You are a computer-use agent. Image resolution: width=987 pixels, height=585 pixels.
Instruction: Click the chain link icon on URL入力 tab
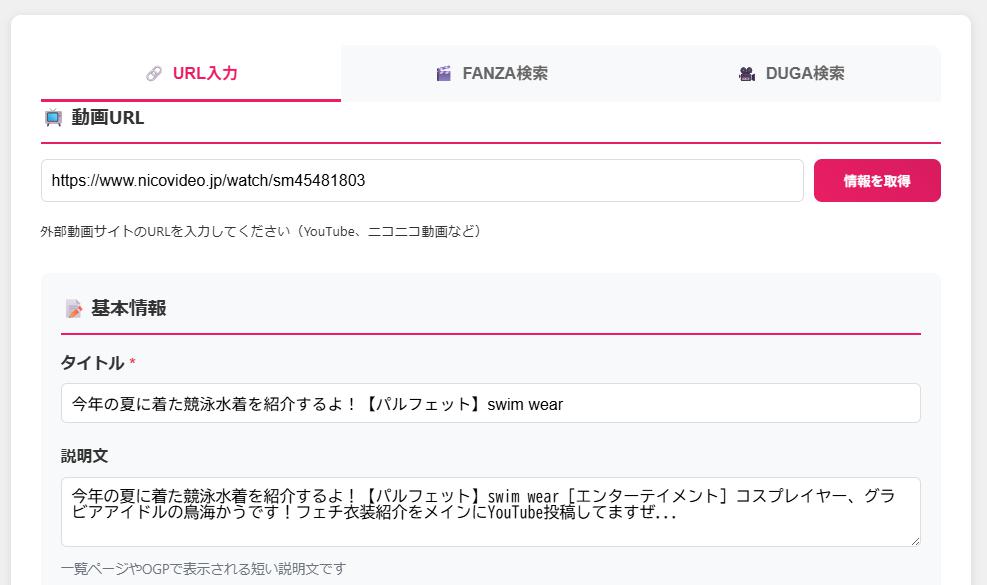coord(153,74)
